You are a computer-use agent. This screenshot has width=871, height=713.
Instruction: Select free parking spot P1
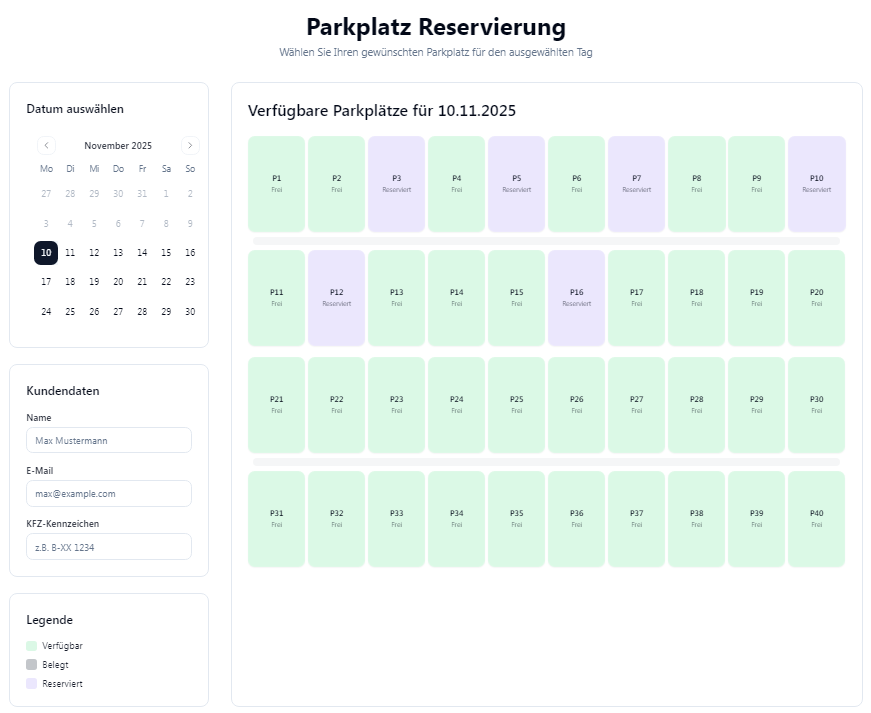pos(276,184)
